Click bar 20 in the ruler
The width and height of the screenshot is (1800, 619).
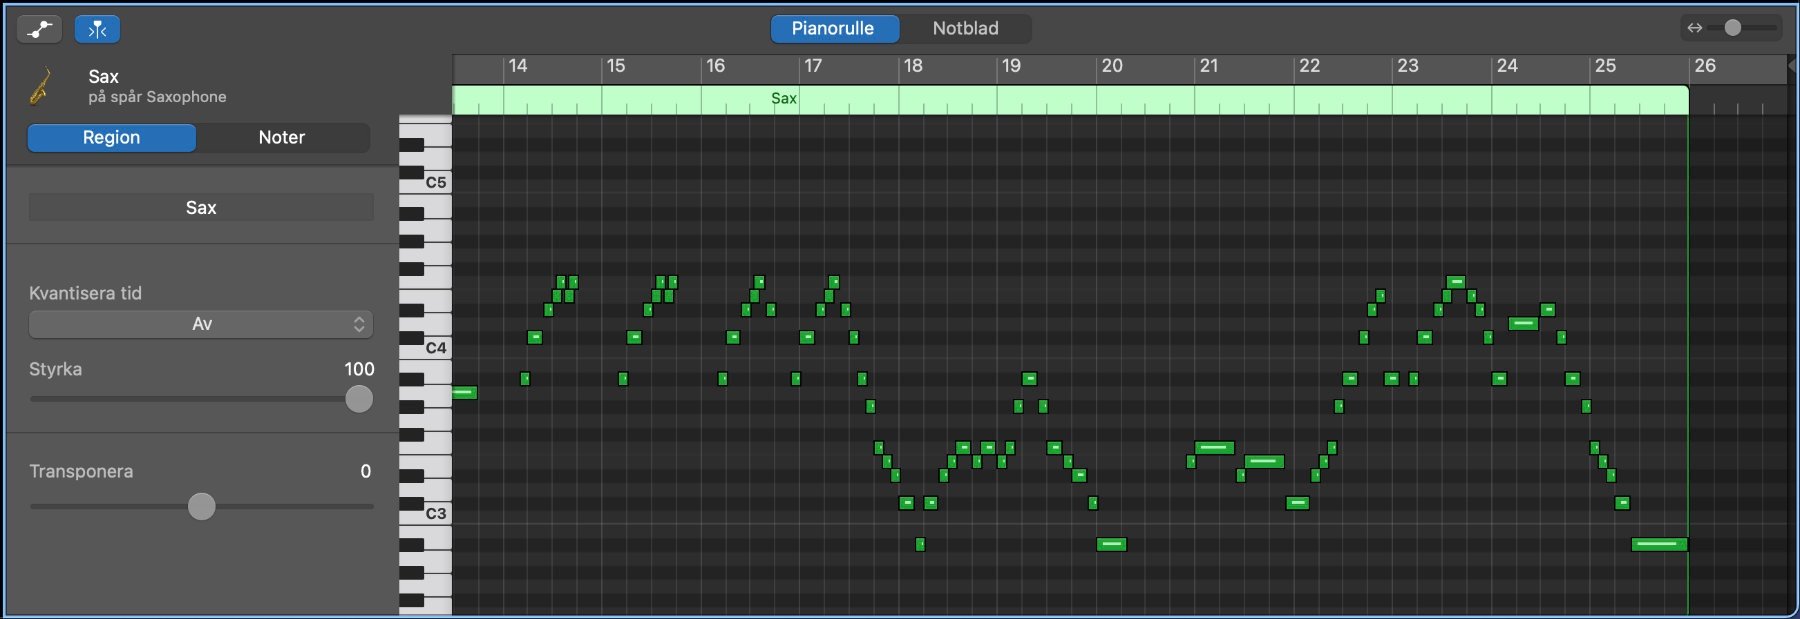click(x=1111, y=66)
